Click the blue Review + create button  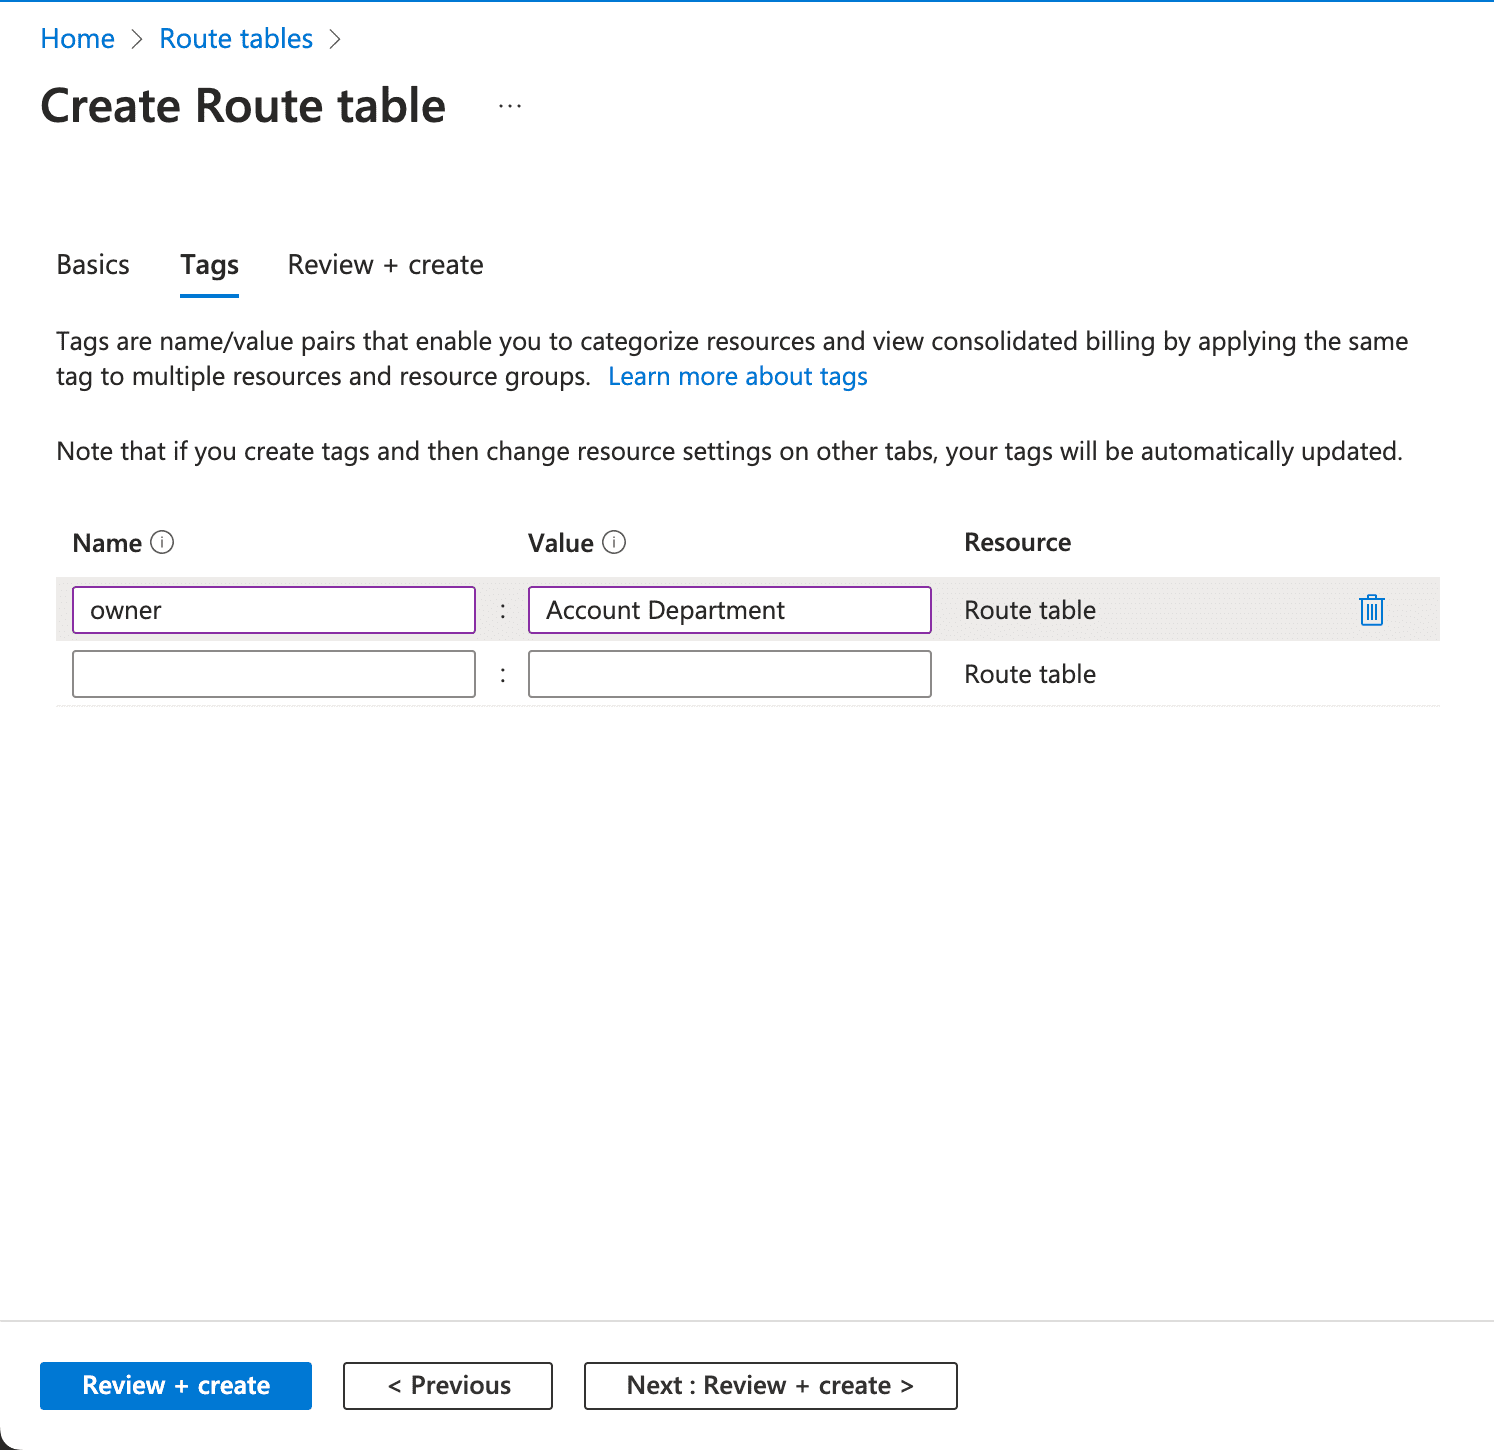pyautogui.click(x=176, y=1385)
